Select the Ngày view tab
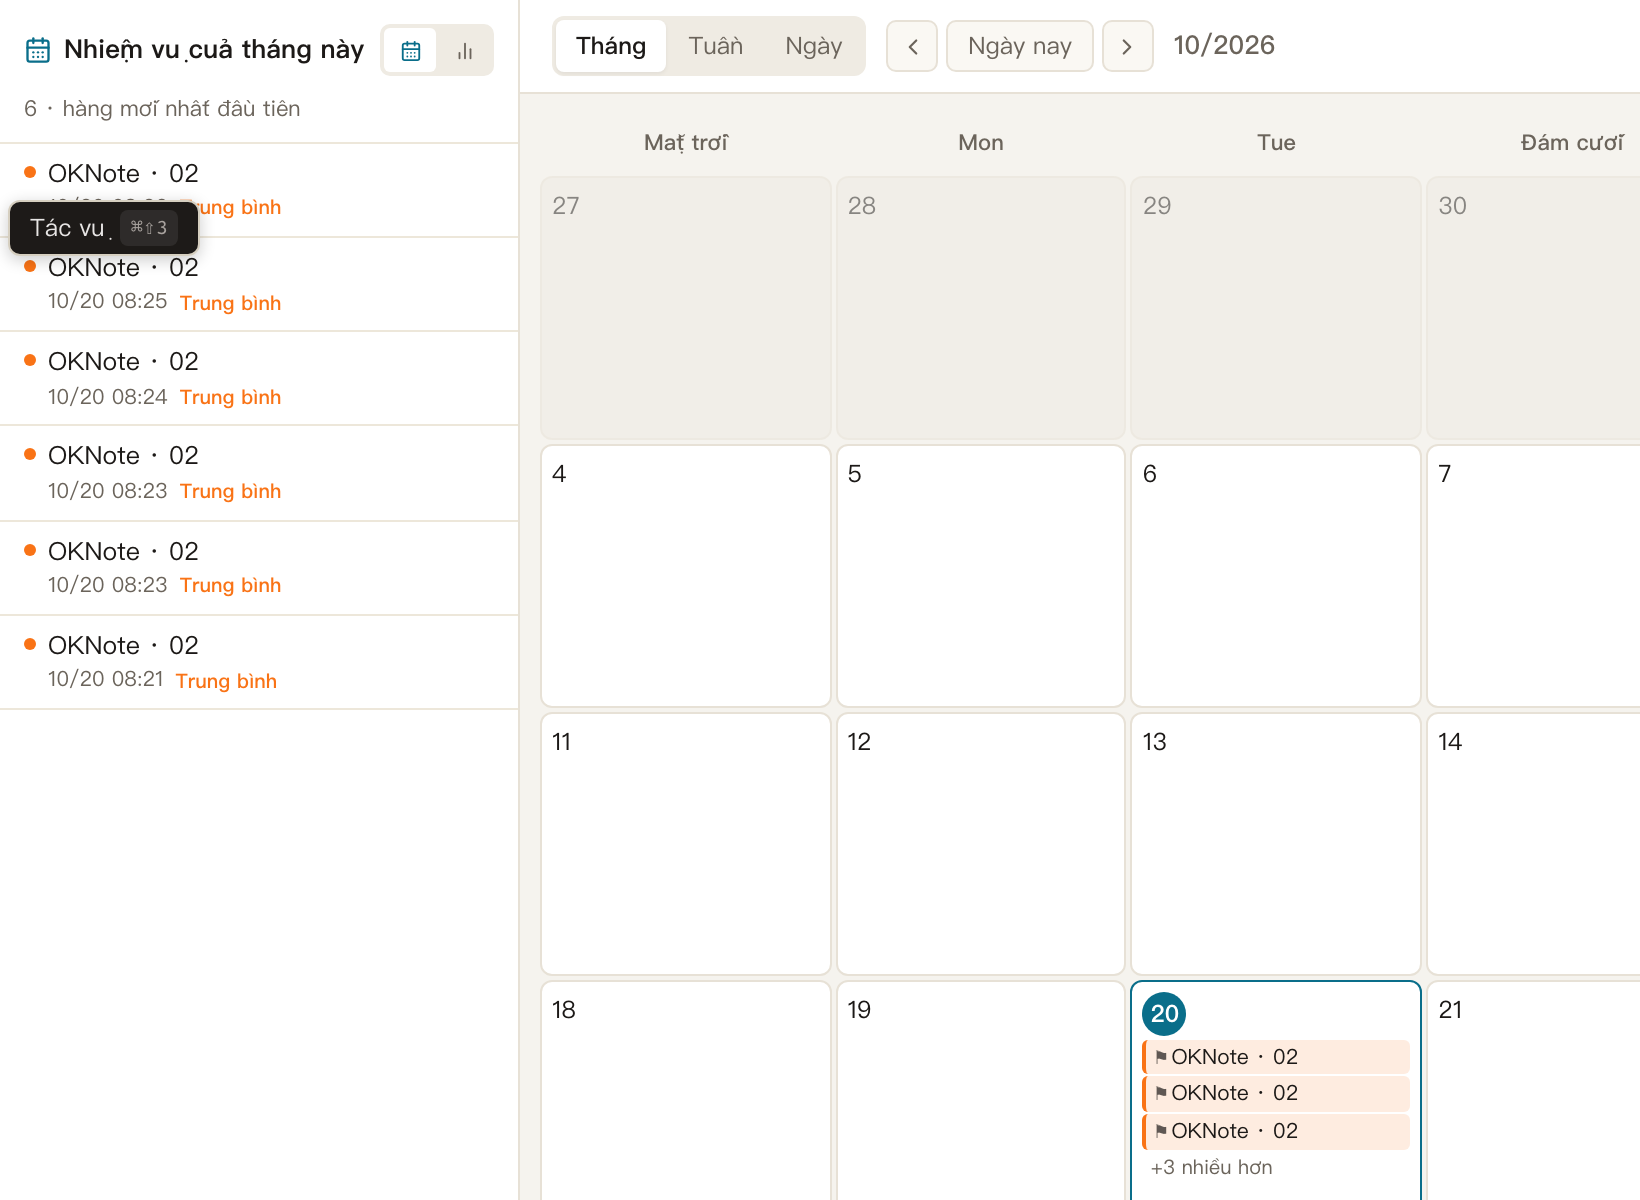 (813, 46)
